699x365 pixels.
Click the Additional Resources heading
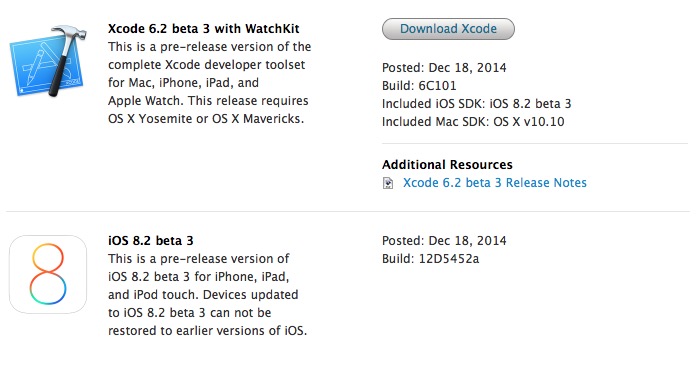point(447,164)
